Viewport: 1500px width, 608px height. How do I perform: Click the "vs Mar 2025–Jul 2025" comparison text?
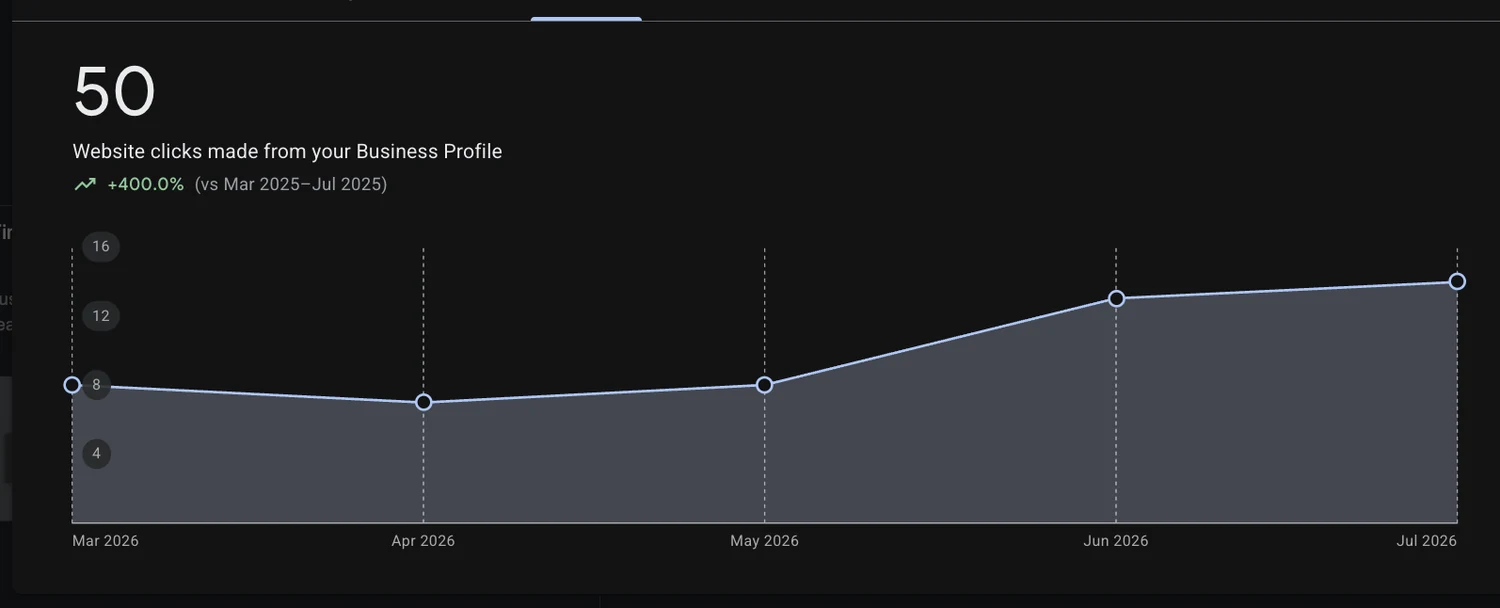291,184
